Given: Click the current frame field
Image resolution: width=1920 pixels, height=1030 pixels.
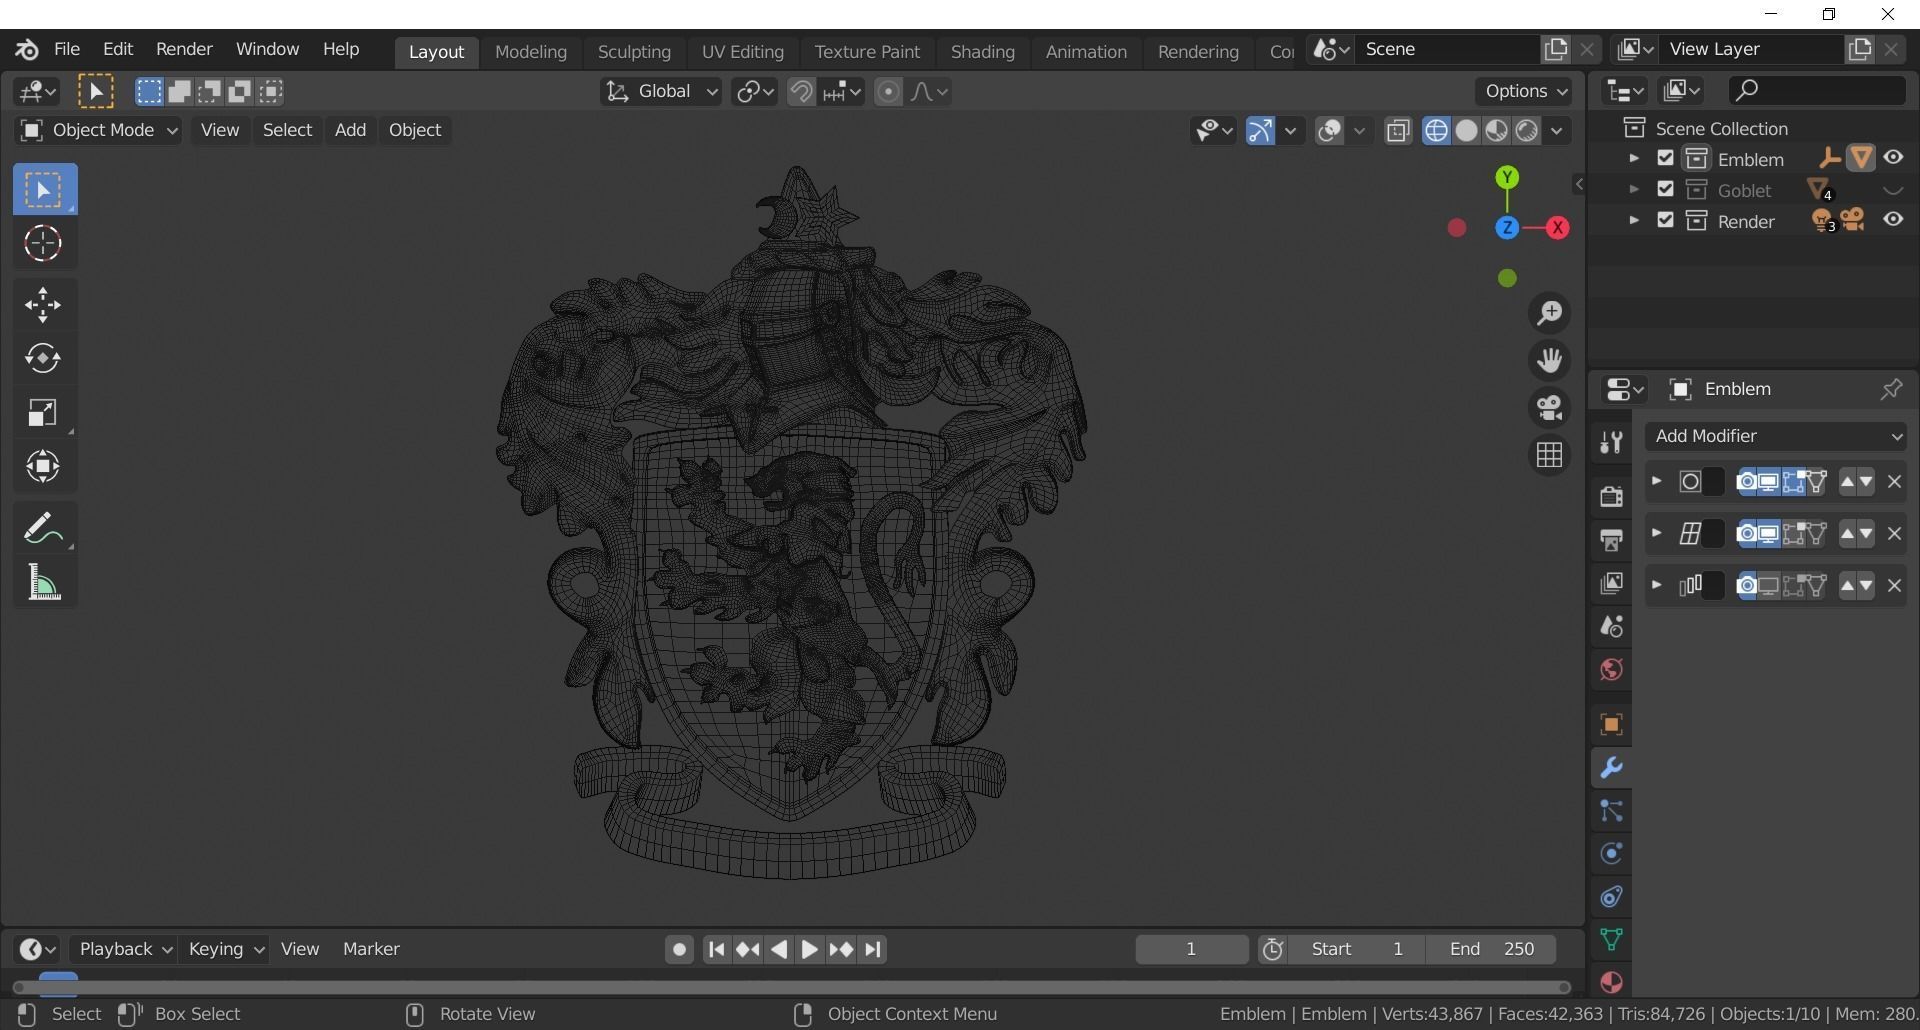Looking at the screenshot, I should pos(1191,949).
